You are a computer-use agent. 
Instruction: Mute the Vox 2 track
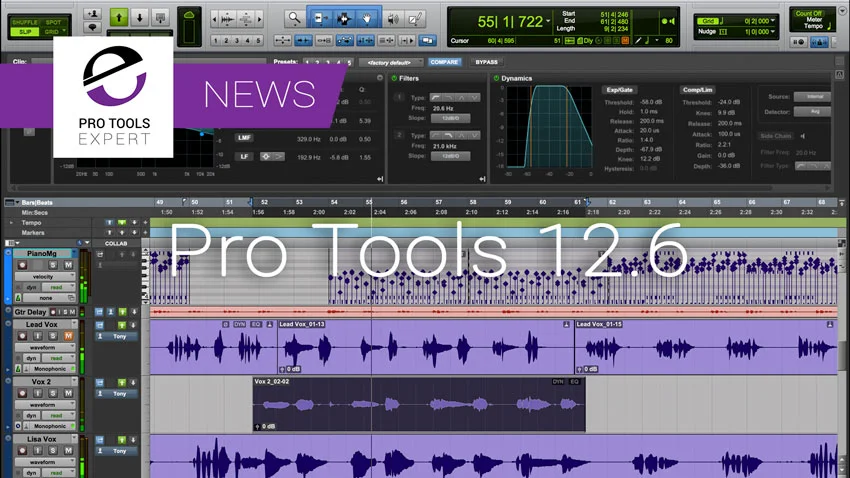click(68, 393)
